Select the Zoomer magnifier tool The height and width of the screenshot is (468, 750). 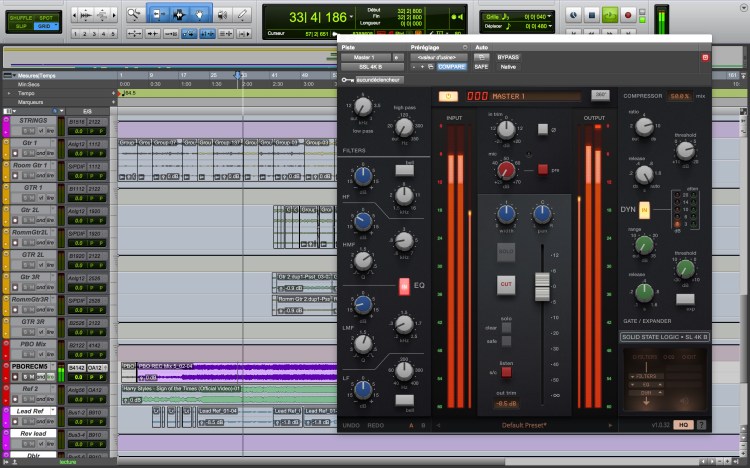coord(135,14)
